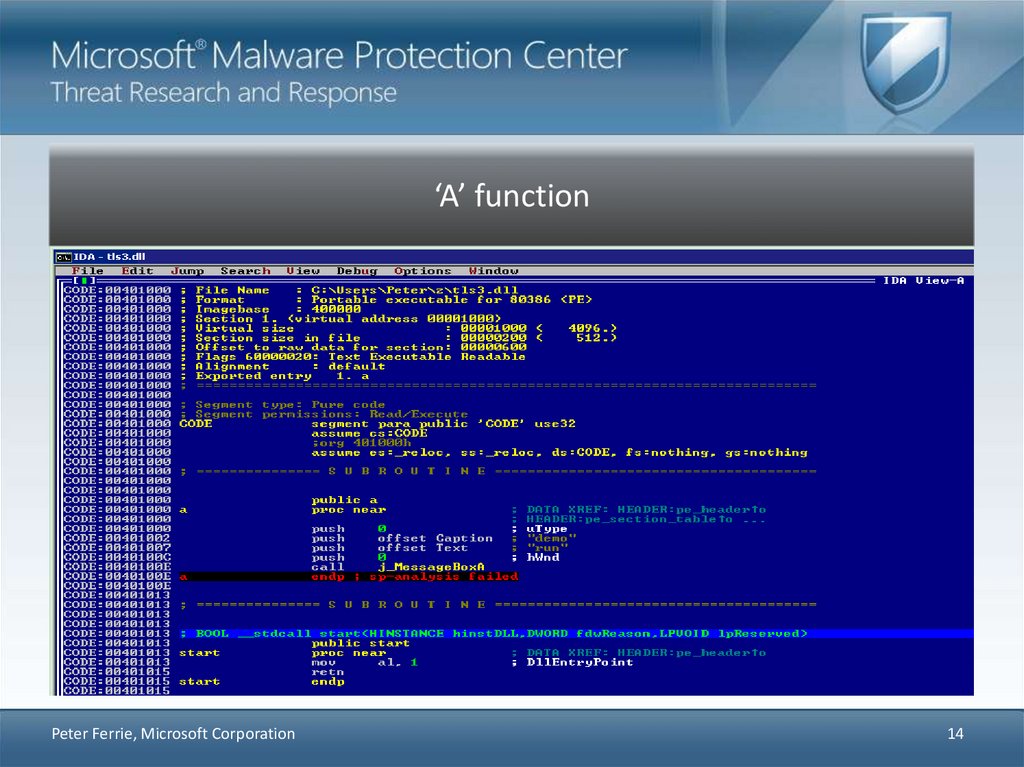This screenshot has width=1024, height=767.
Task: Open the Jump menu
Action: [187, 270]
